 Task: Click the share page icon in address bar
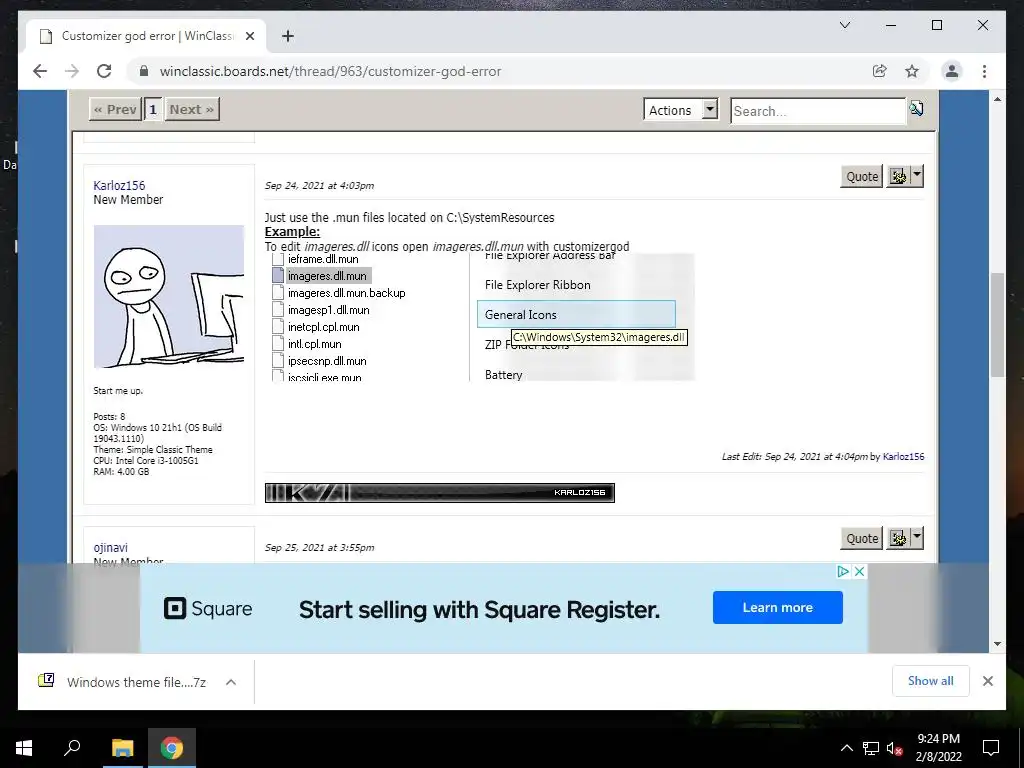[880, 71]
